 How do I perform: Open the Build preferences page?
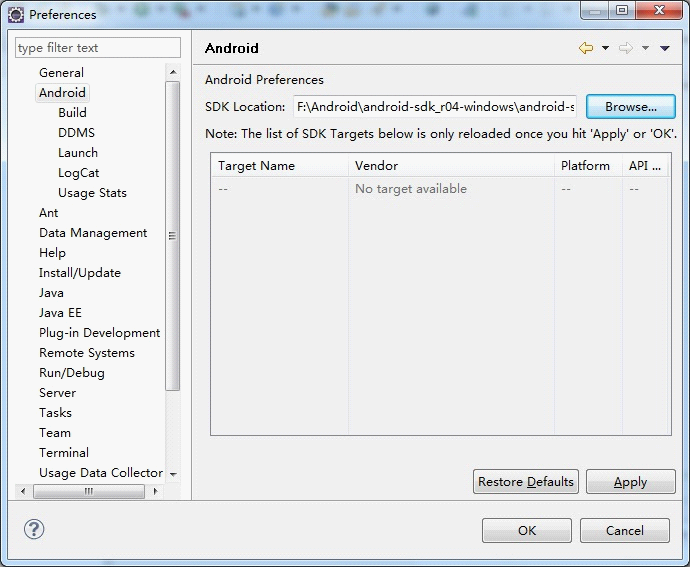point(72,113)
